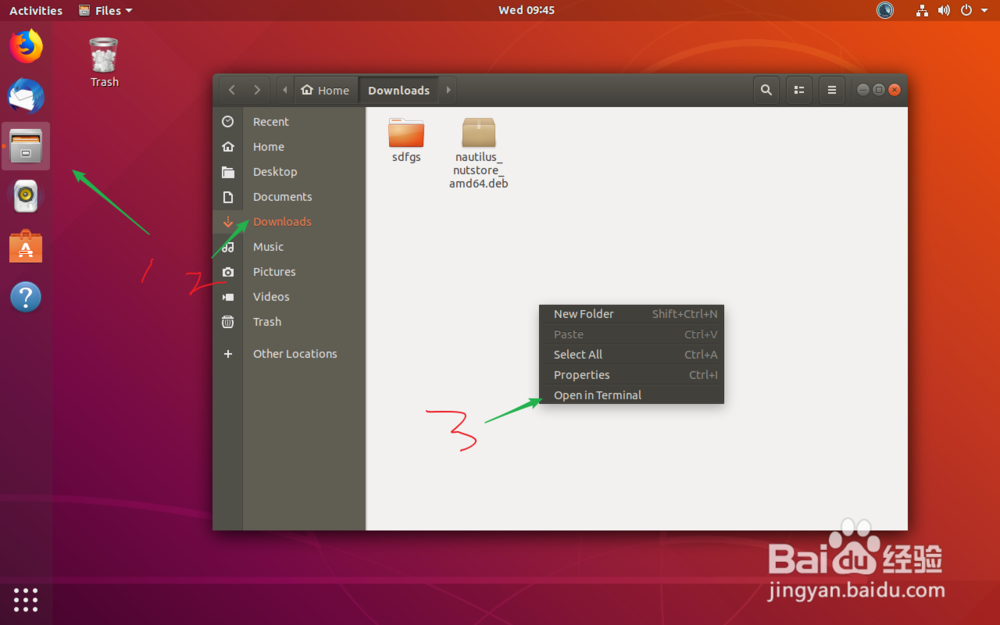Click the Home breadcrumb button
The image size is (1000, 625).
point(325,90)
